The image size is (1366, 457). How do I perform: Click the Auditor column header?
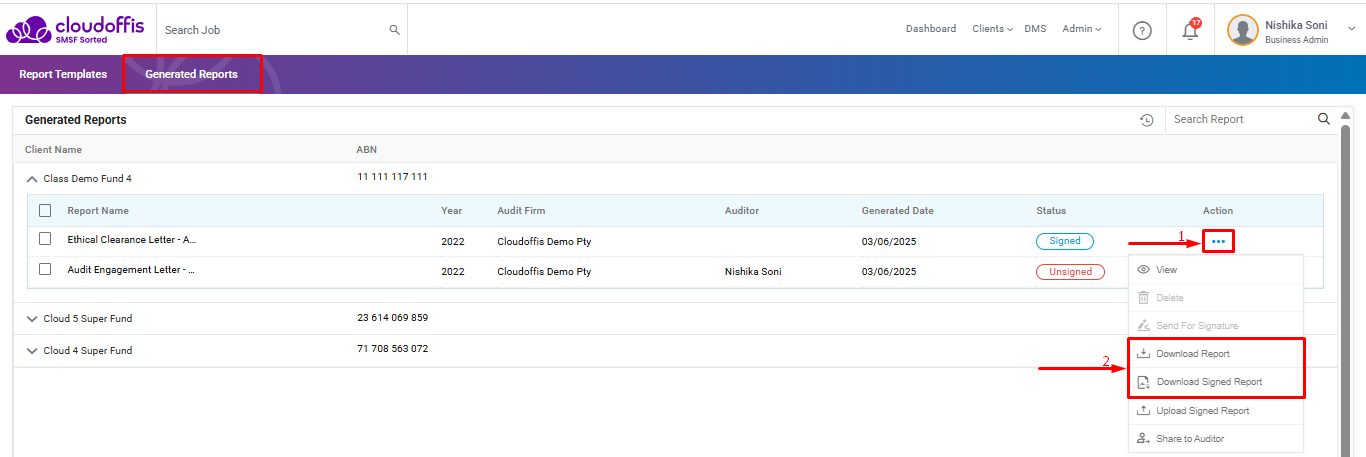coord(742,211)
